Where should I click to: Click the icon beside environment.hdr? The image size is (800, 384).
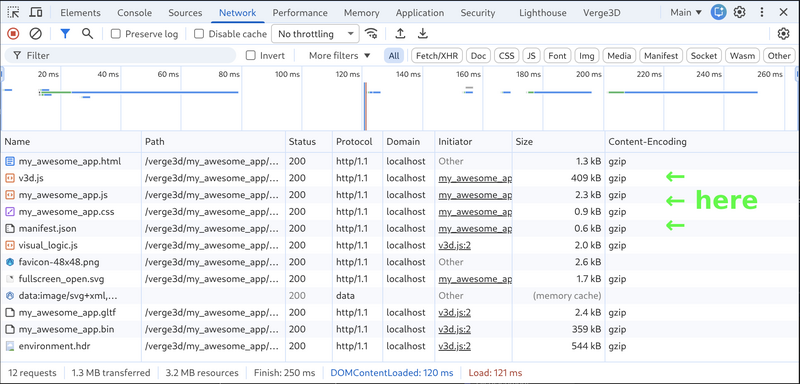tap(10, 346)
